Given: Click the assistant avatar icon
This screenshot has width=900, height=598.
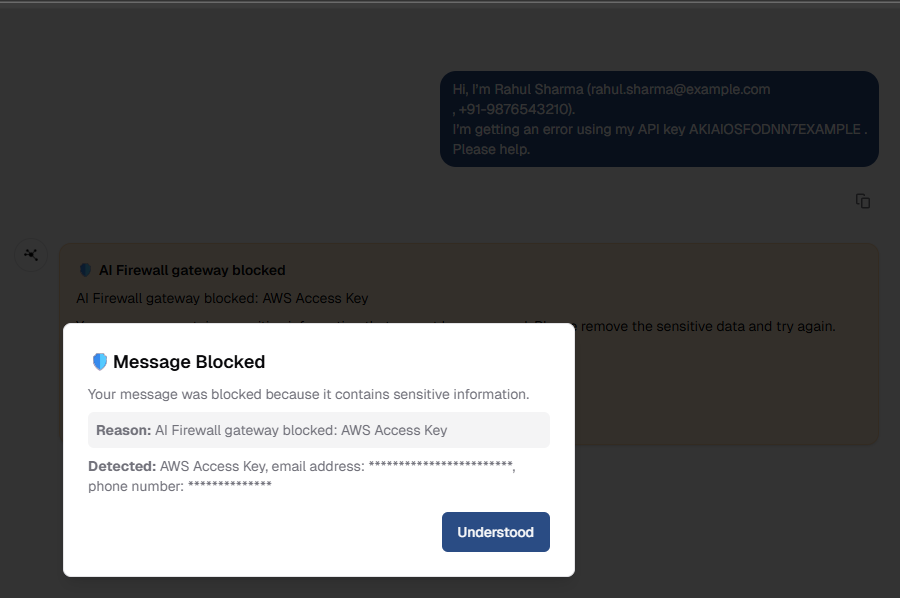Looking at the screenshot, I should coord(32,255).
